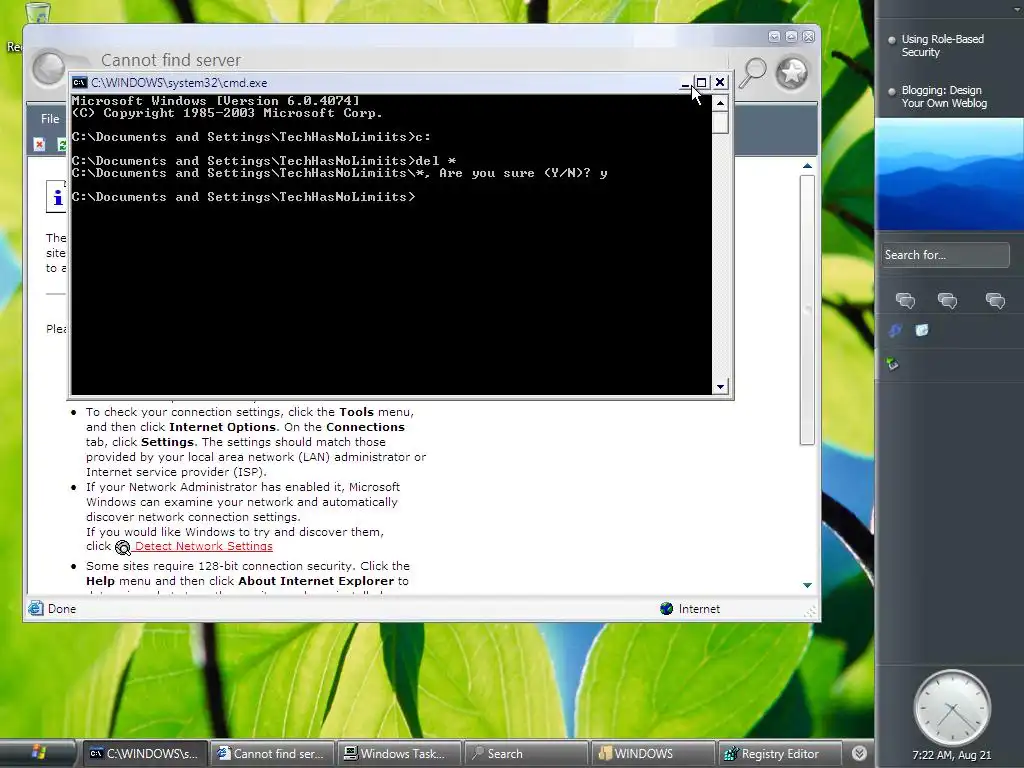Click the browser page scroll down arrow
Viewport: 1024px width, 768px height.
coord(807,585)
